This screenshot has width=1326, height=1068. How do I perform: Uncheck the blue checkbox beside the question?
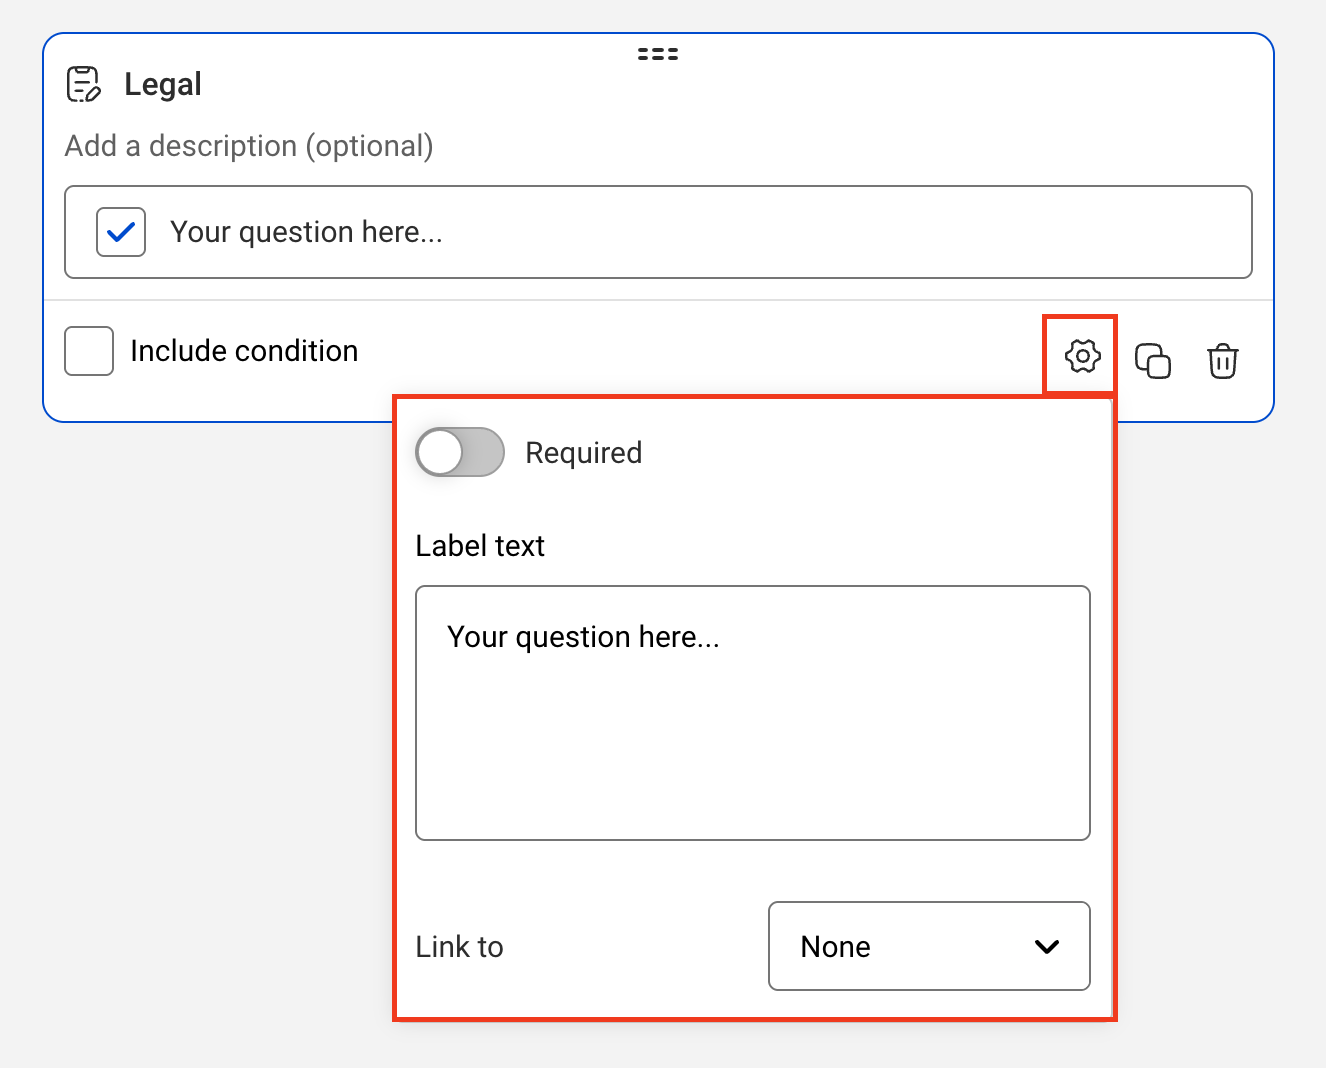[x=121, y=232]
